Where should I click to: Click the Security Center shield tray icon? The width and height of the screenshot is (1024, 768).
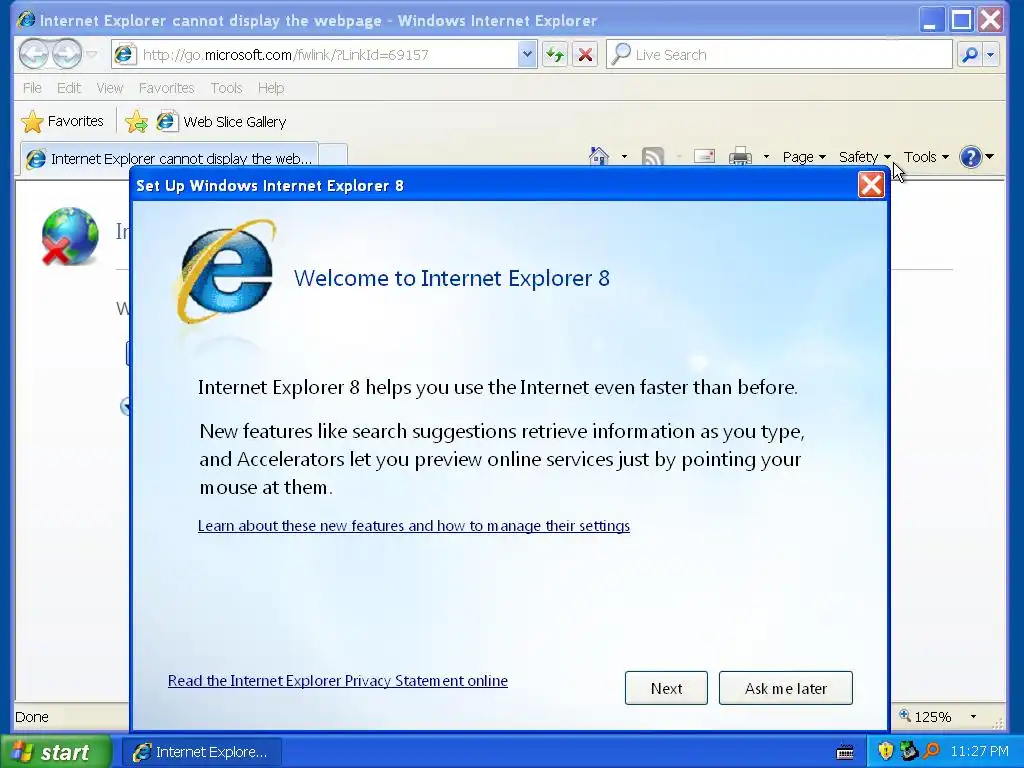(886, 751)
